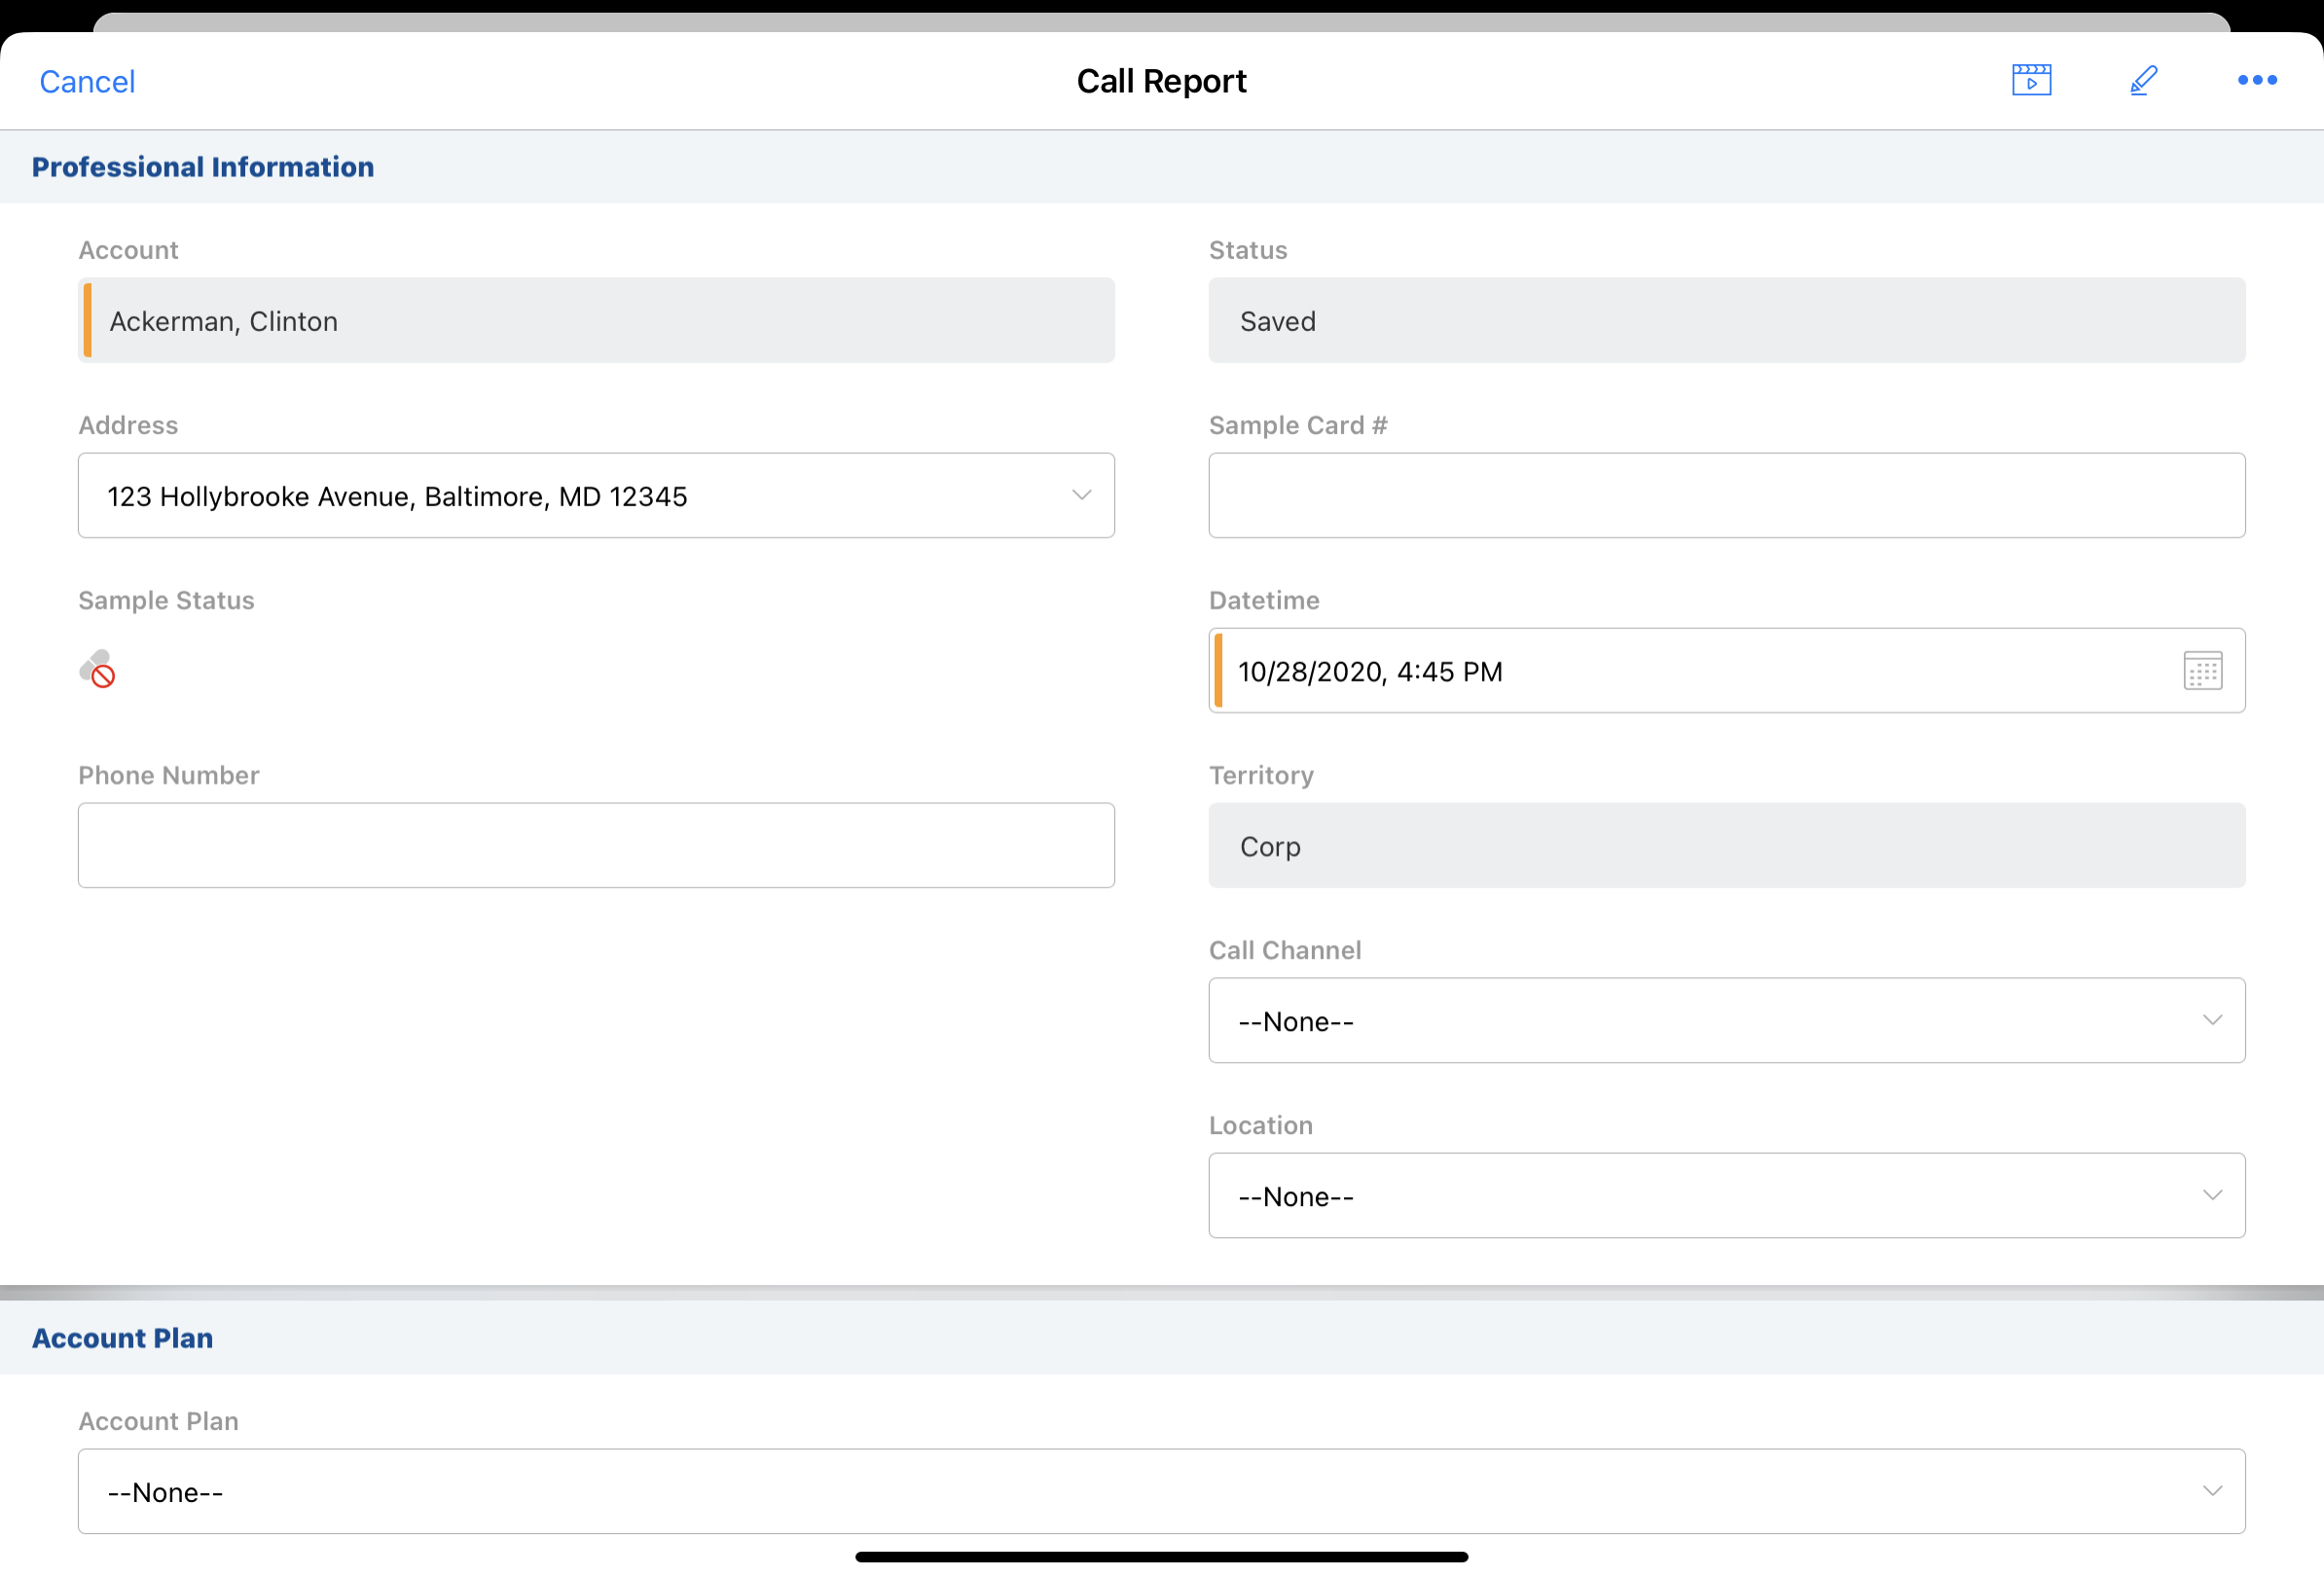Cancel the Call Report
The image size is (2324, 1577).
point(87,81)
